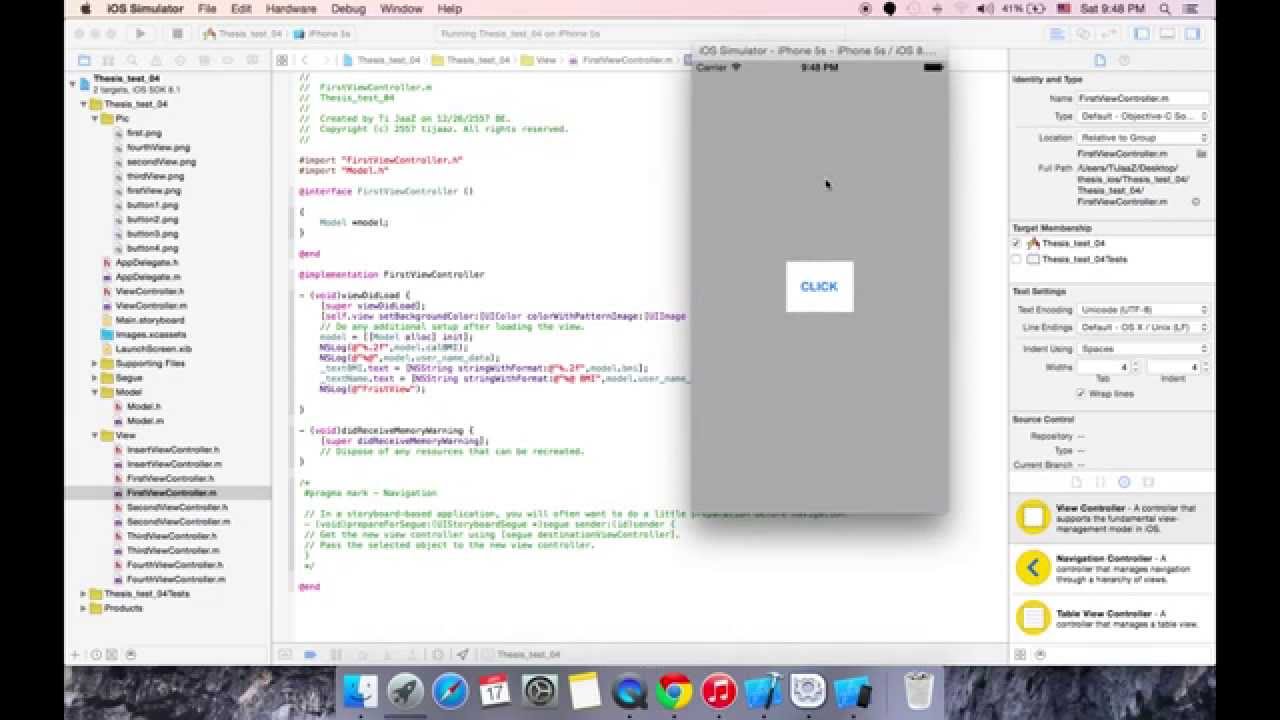Click the simulate location arrow in debug bar
The width and height of the screenshot is (1280, 720).
point(462,655)
